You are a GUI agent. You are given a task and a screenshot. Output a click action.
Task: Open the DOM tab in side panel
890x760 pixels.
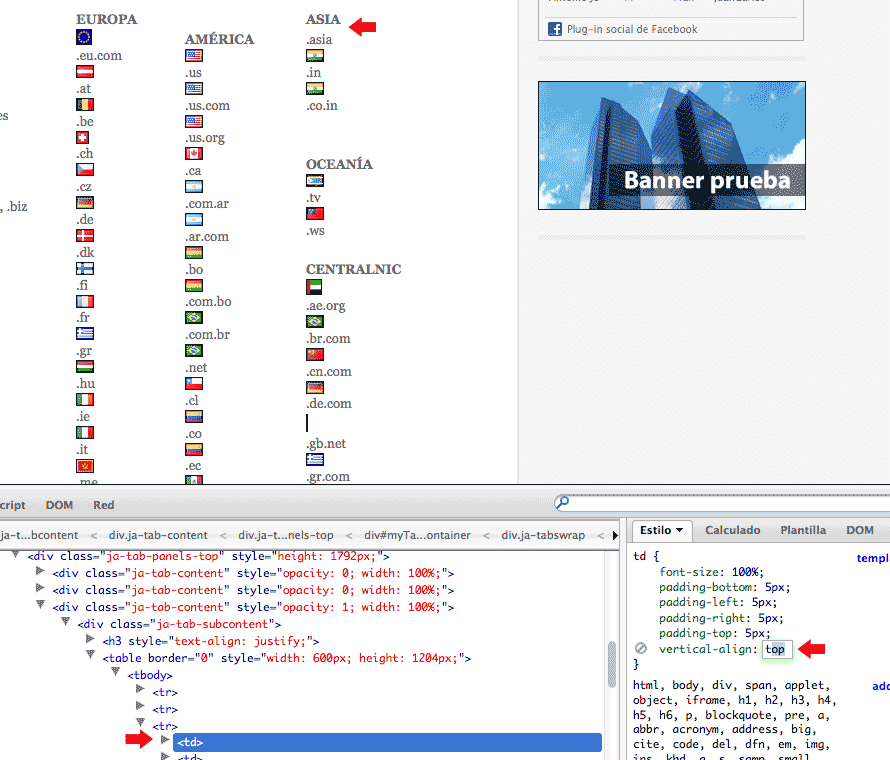click(x=859, y=530)
